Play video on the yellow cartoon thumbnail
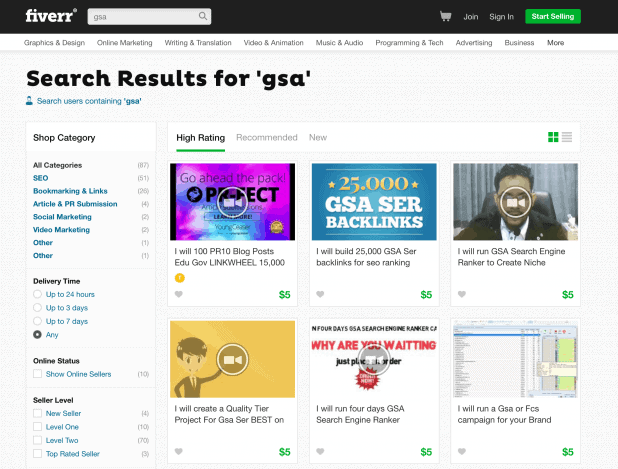The width and height of the screenshot is (618, 469). coord(233,359)
